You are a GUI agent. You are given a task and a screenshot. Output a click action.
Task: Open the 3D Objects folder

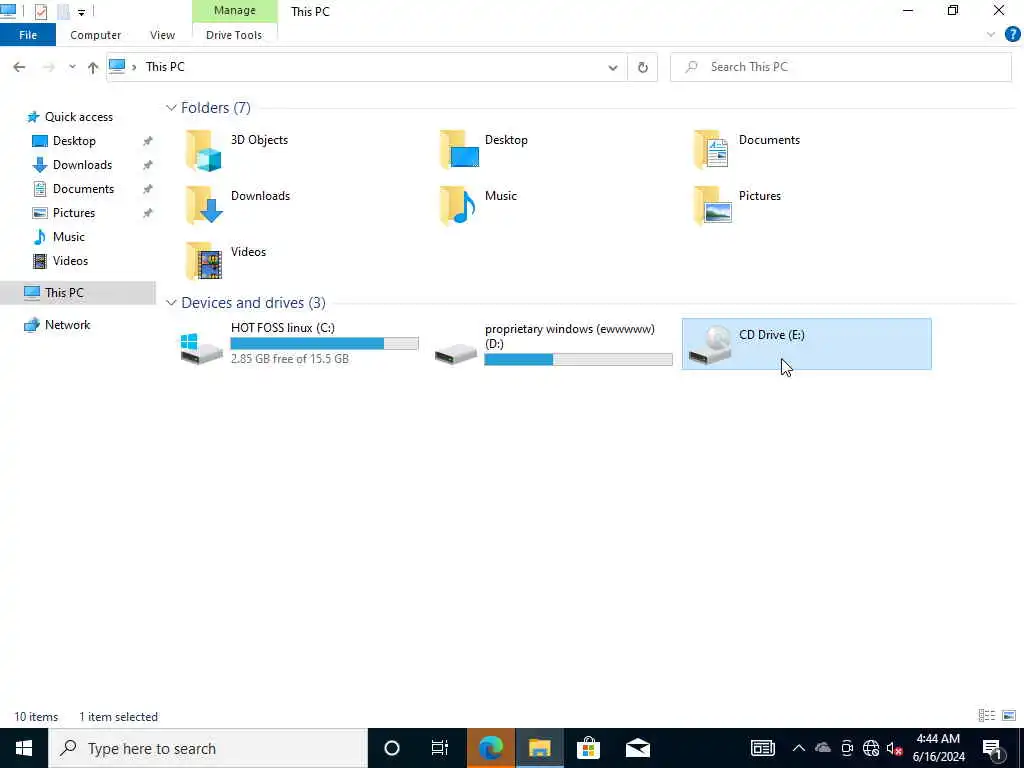(x=236, y=150)
